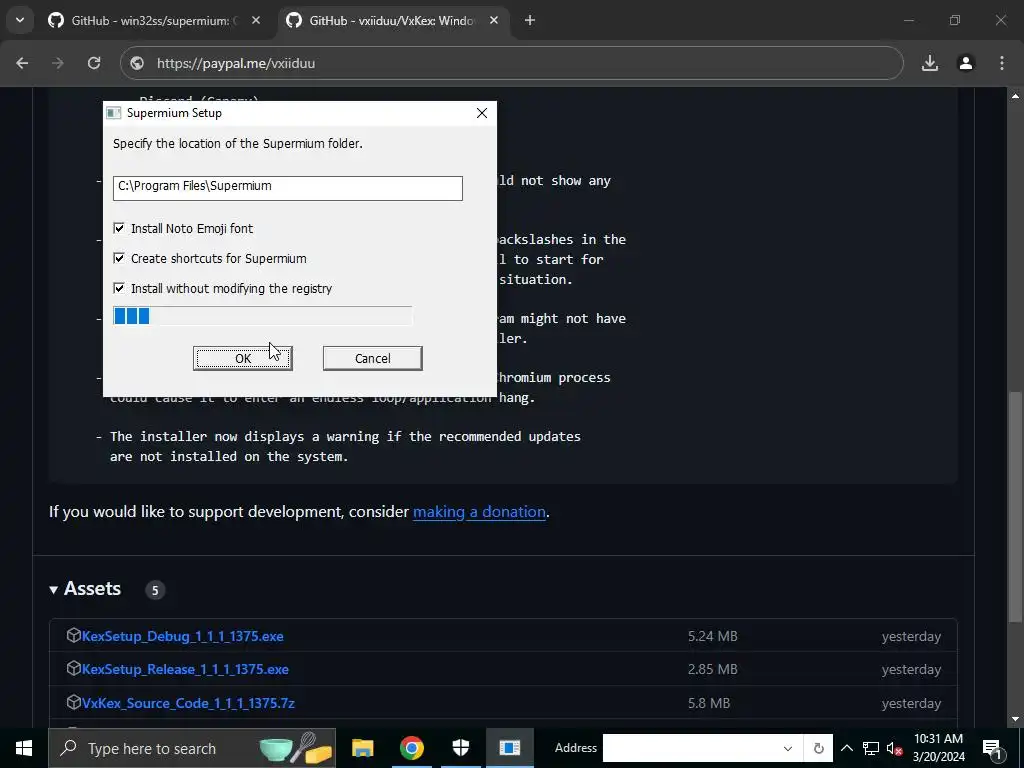Screen dimensions: 1024x768
Task: Click the browser URL address bar
Action: click(511, 63)
